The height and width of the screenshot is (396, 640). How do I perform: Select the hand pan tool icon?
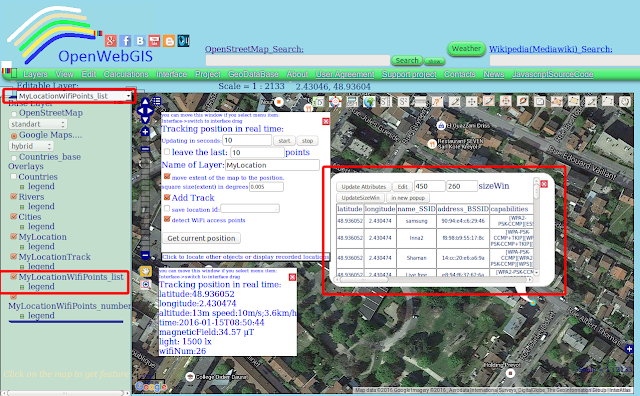tap(146, 271)
